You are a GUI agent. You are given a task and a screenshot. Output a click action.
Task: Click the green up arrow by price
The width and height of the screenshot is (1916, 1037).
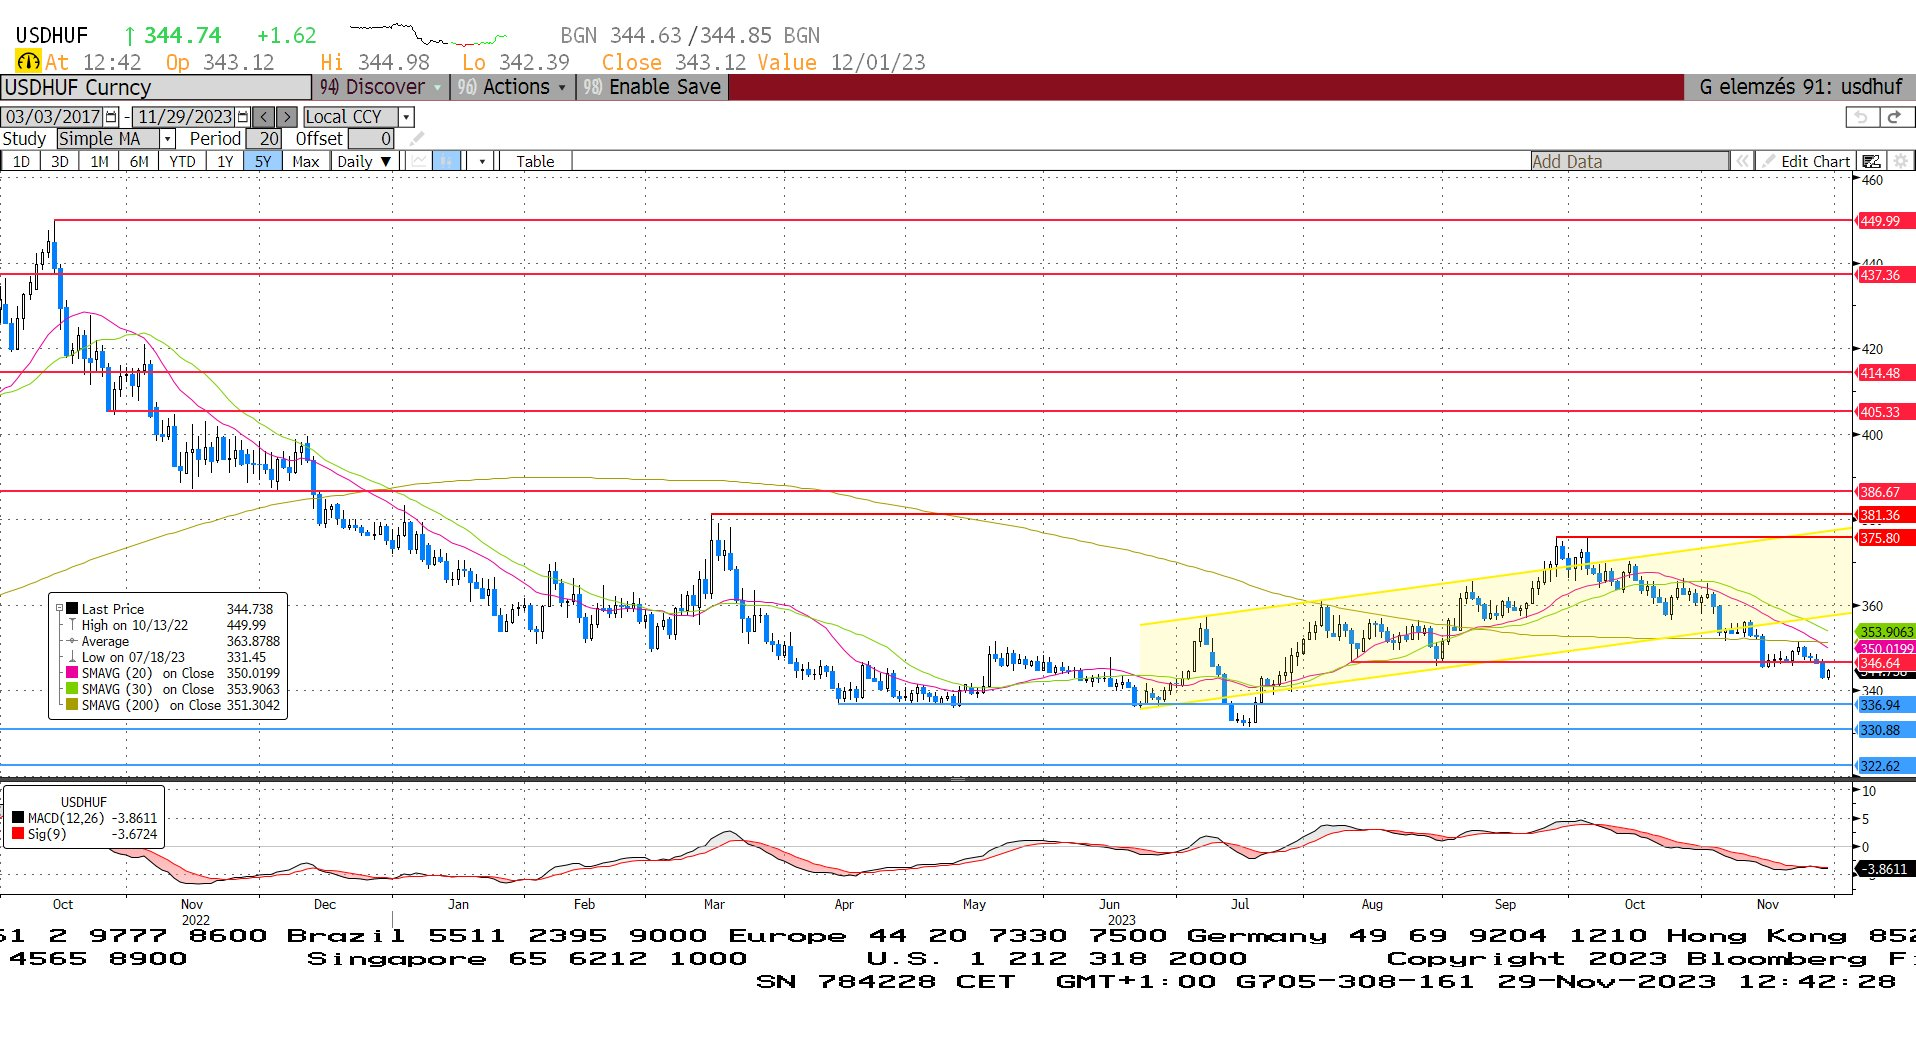[129, 36]
